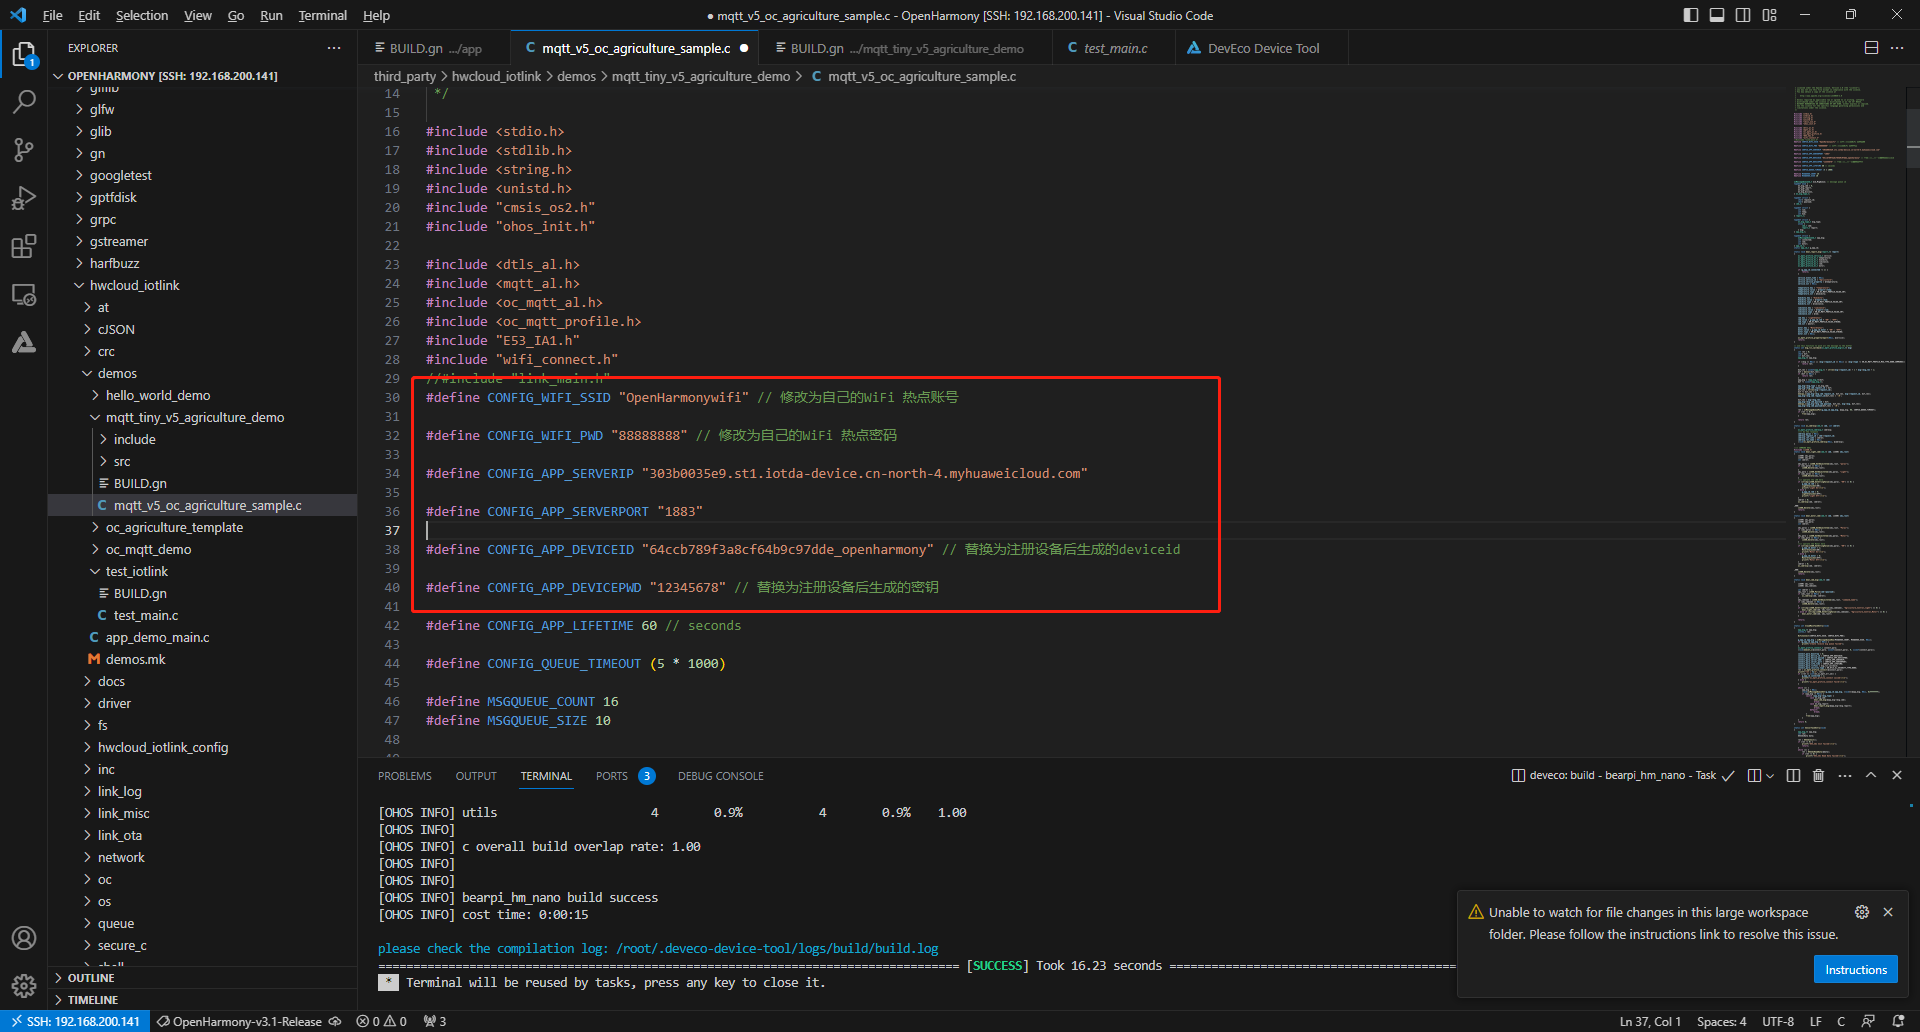
Task: Open errors and warnings count in status bar
Action: [382, 1021]
